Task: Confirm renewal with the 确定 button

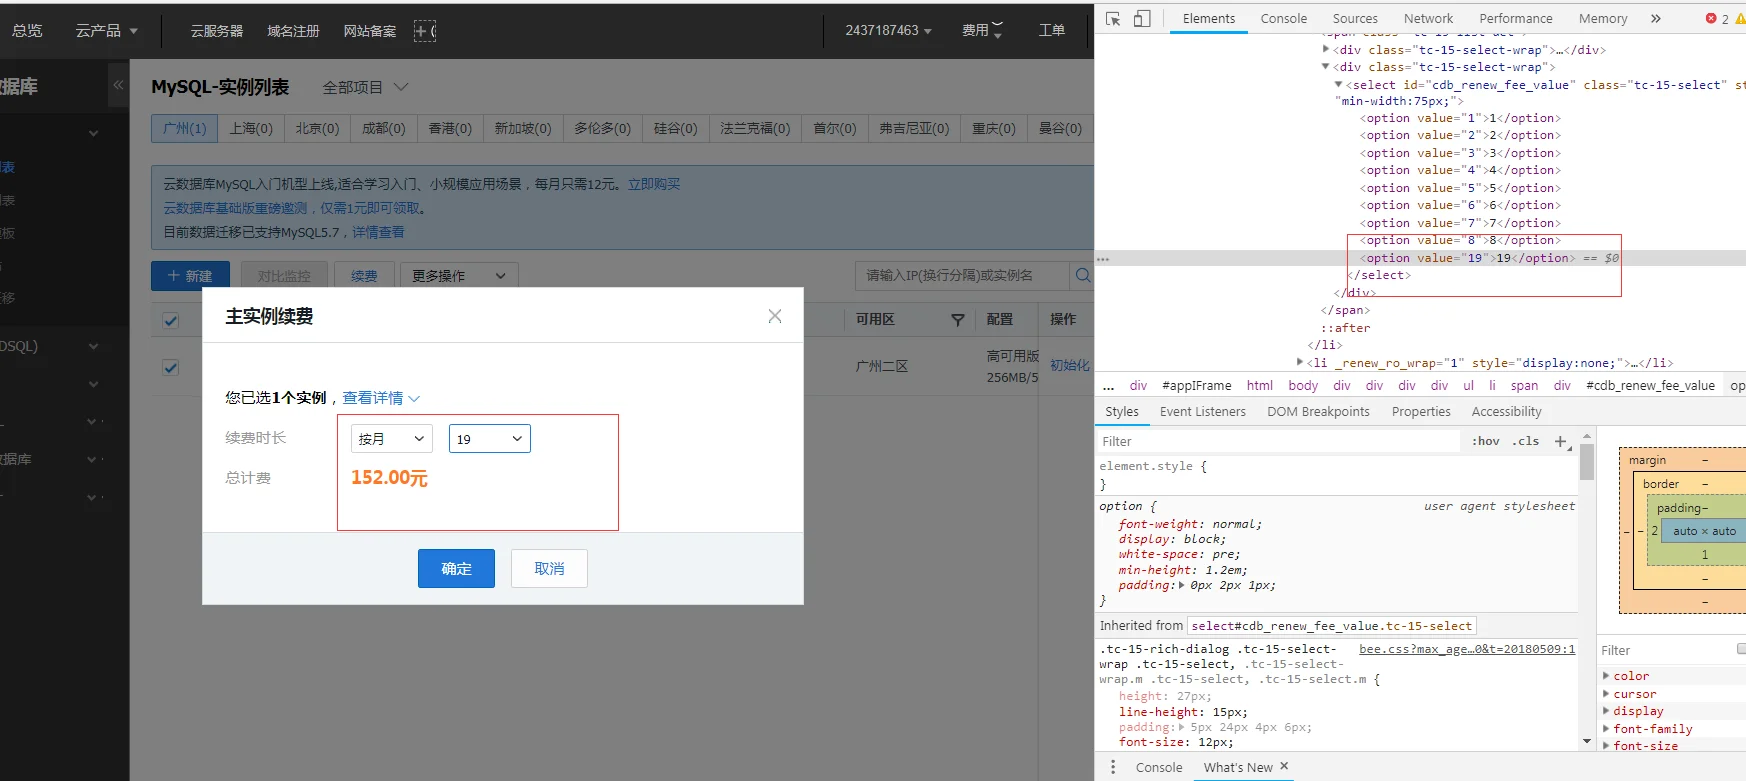Action: [456, 568]
